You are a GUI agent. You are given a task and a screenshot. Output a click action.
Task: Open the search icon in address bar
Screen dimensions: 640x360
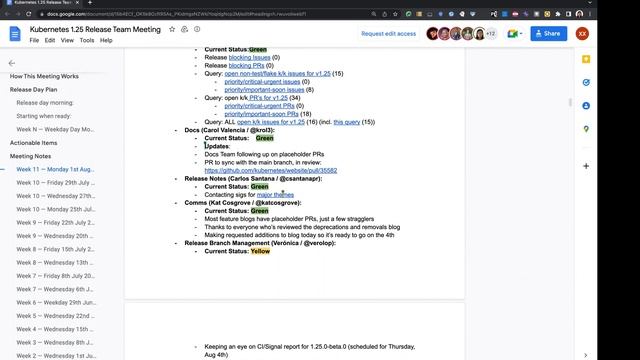(374, 14)
